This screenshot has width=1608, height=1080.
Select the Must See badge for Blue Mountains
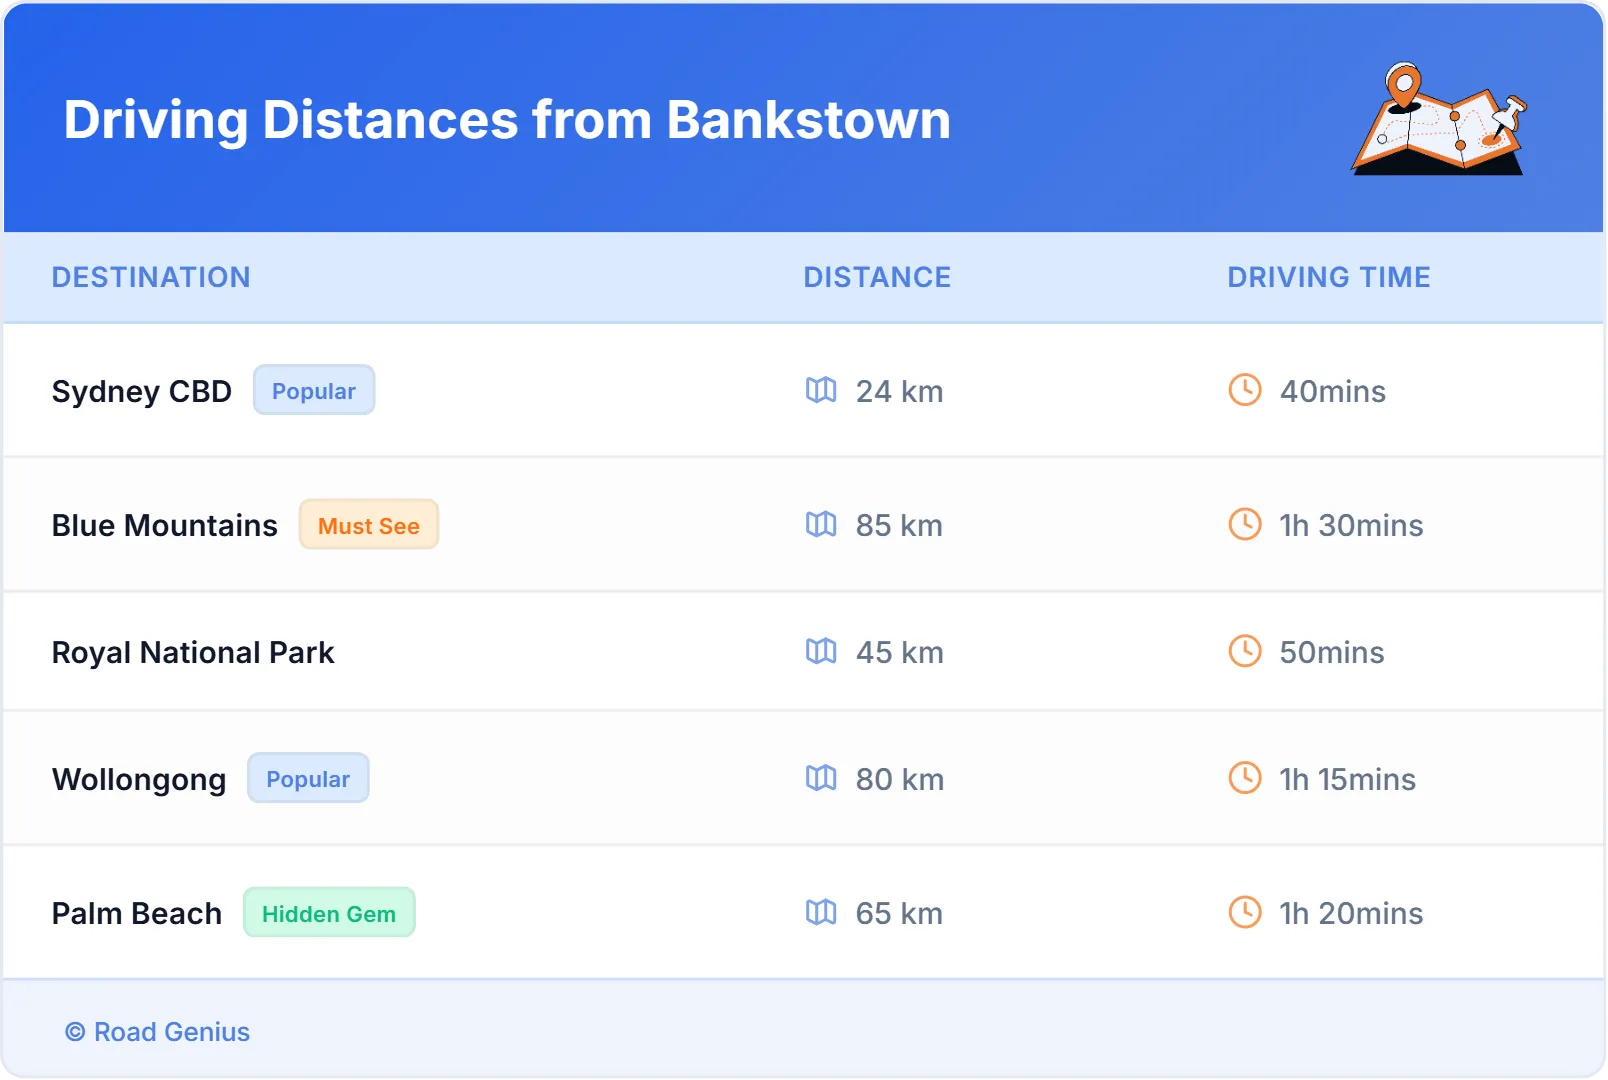(x=369, y=524)
